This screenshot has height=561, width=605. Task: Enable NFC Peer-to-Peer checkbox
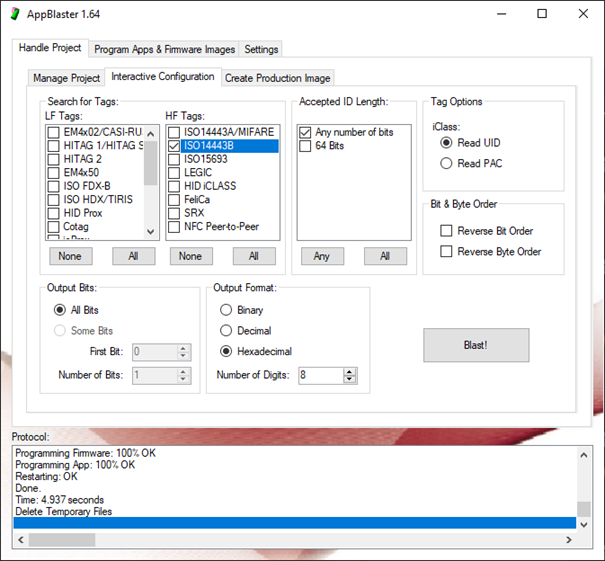(x=174, y=227)
